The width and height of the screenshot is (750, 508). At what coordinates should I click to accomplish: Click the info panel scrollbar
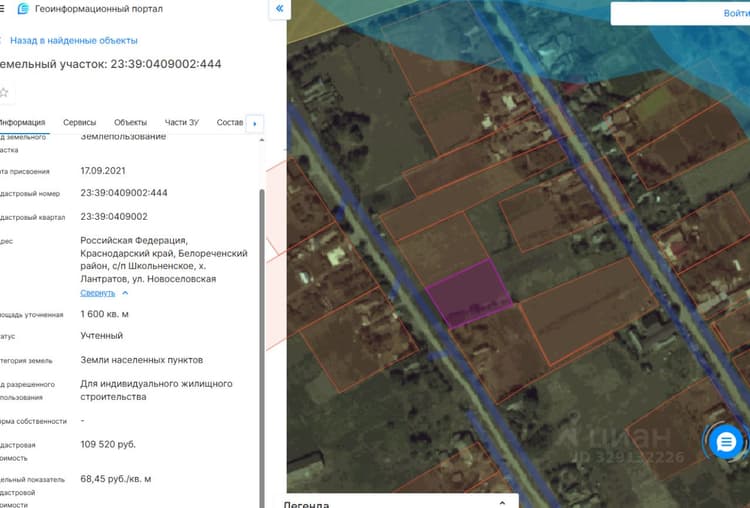(x=262, y=347)
